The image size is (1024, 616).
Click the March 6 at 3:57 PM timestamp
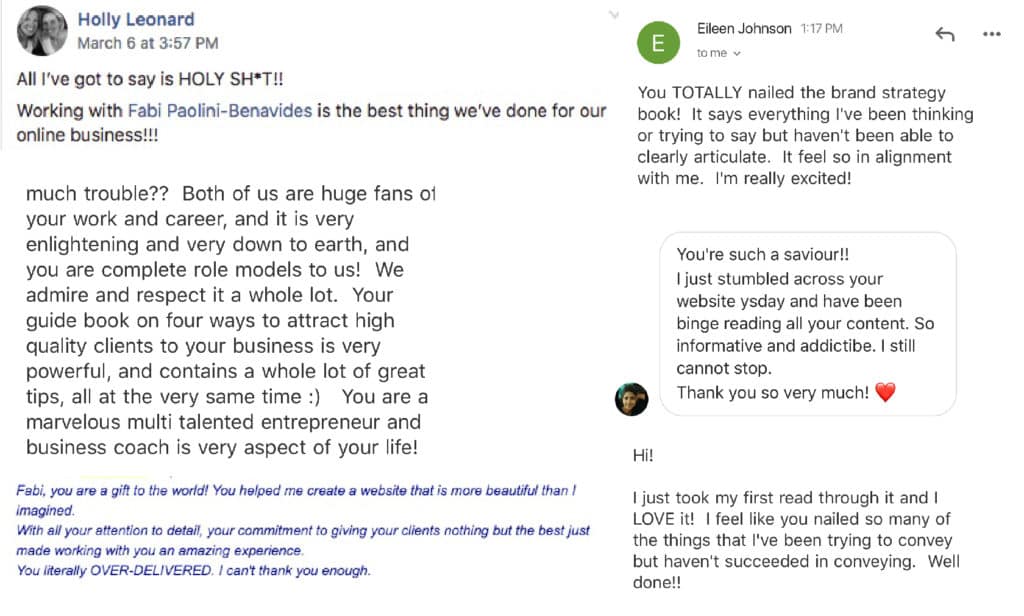147,43
